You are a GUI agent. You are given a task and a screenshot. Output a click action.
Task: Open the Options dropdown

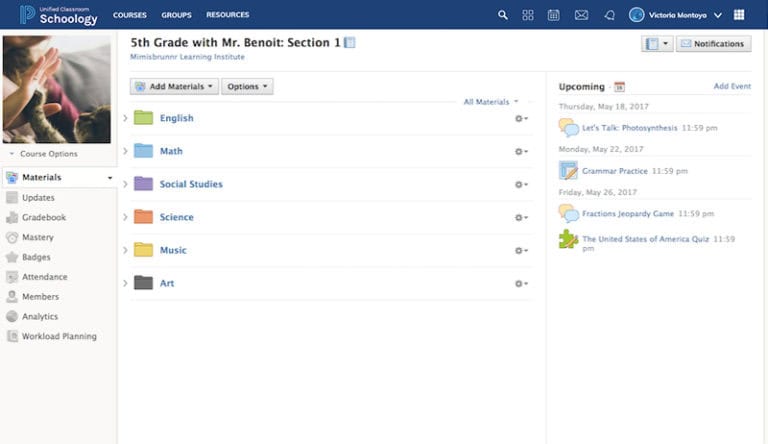click(247, 87)
